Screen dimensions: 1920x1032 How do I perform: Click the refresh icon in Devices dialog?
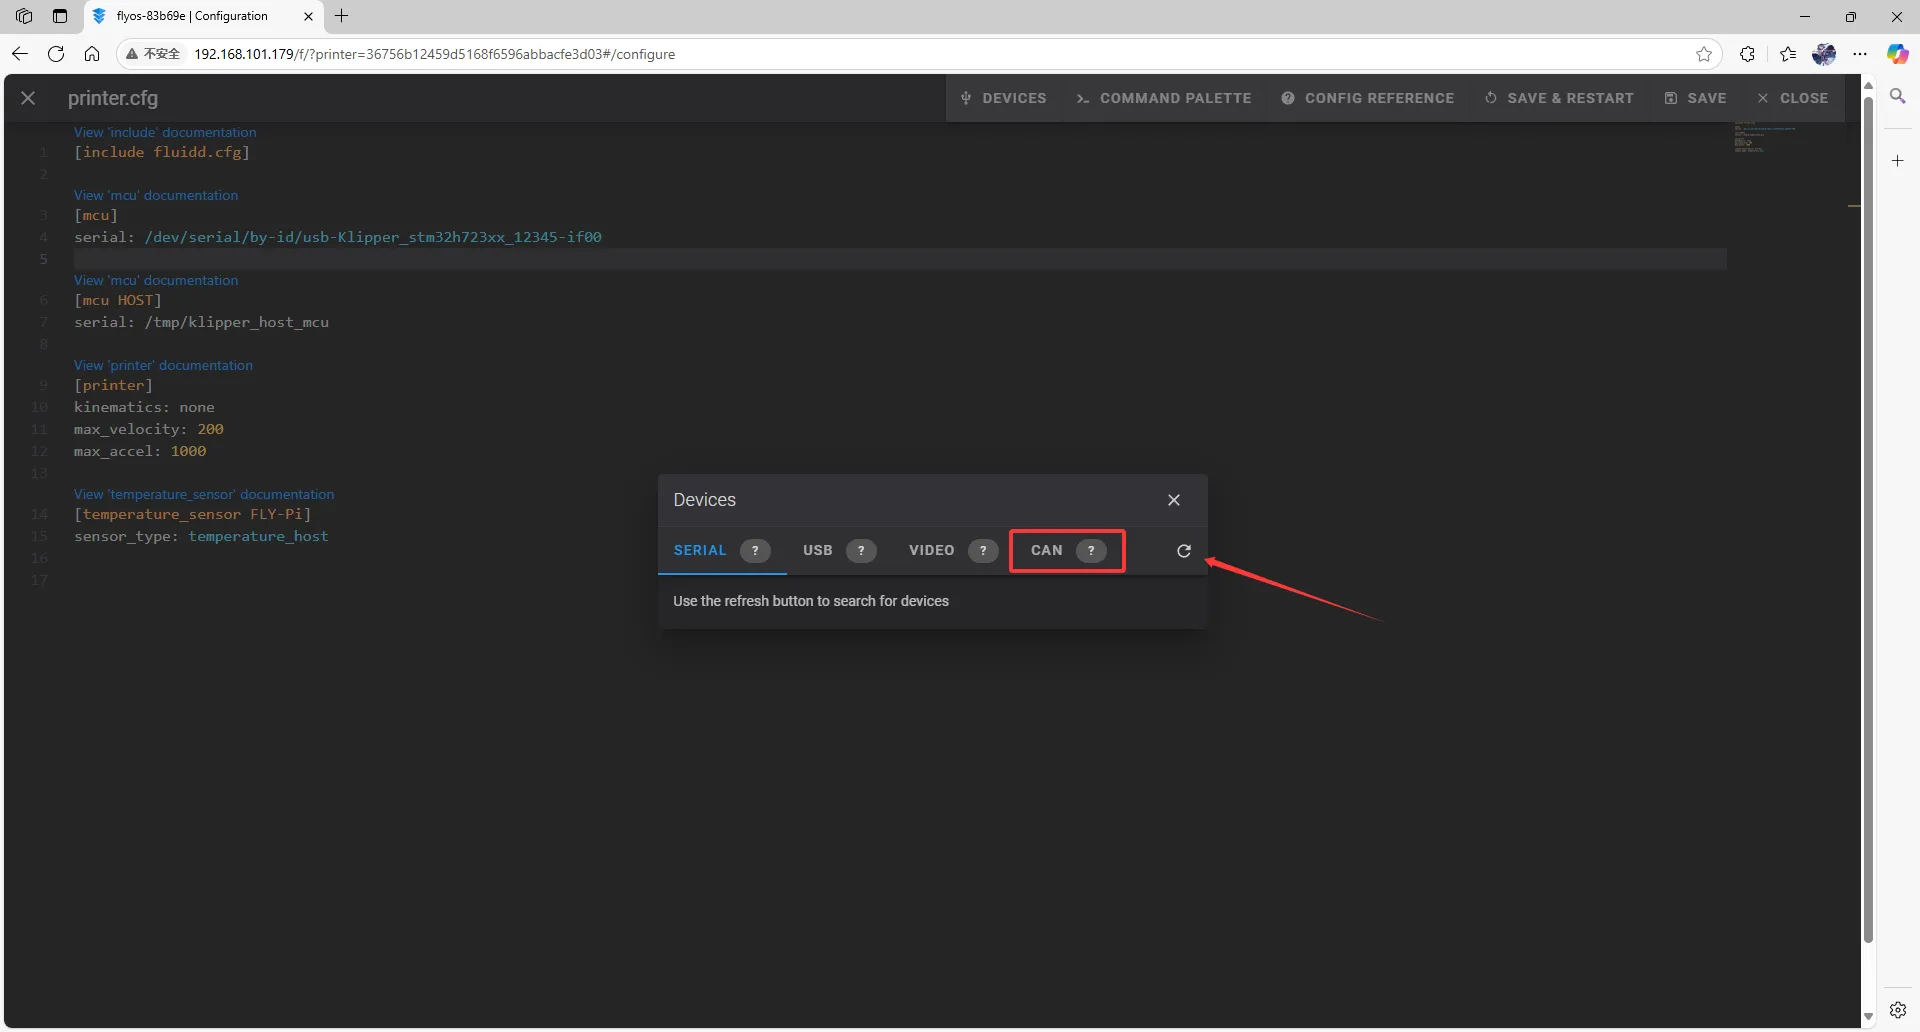(1183, 551)
